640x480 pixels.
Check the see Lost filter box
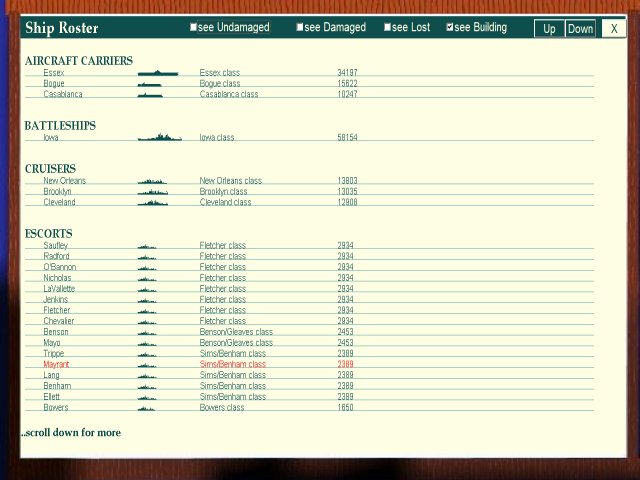[388, 28]
